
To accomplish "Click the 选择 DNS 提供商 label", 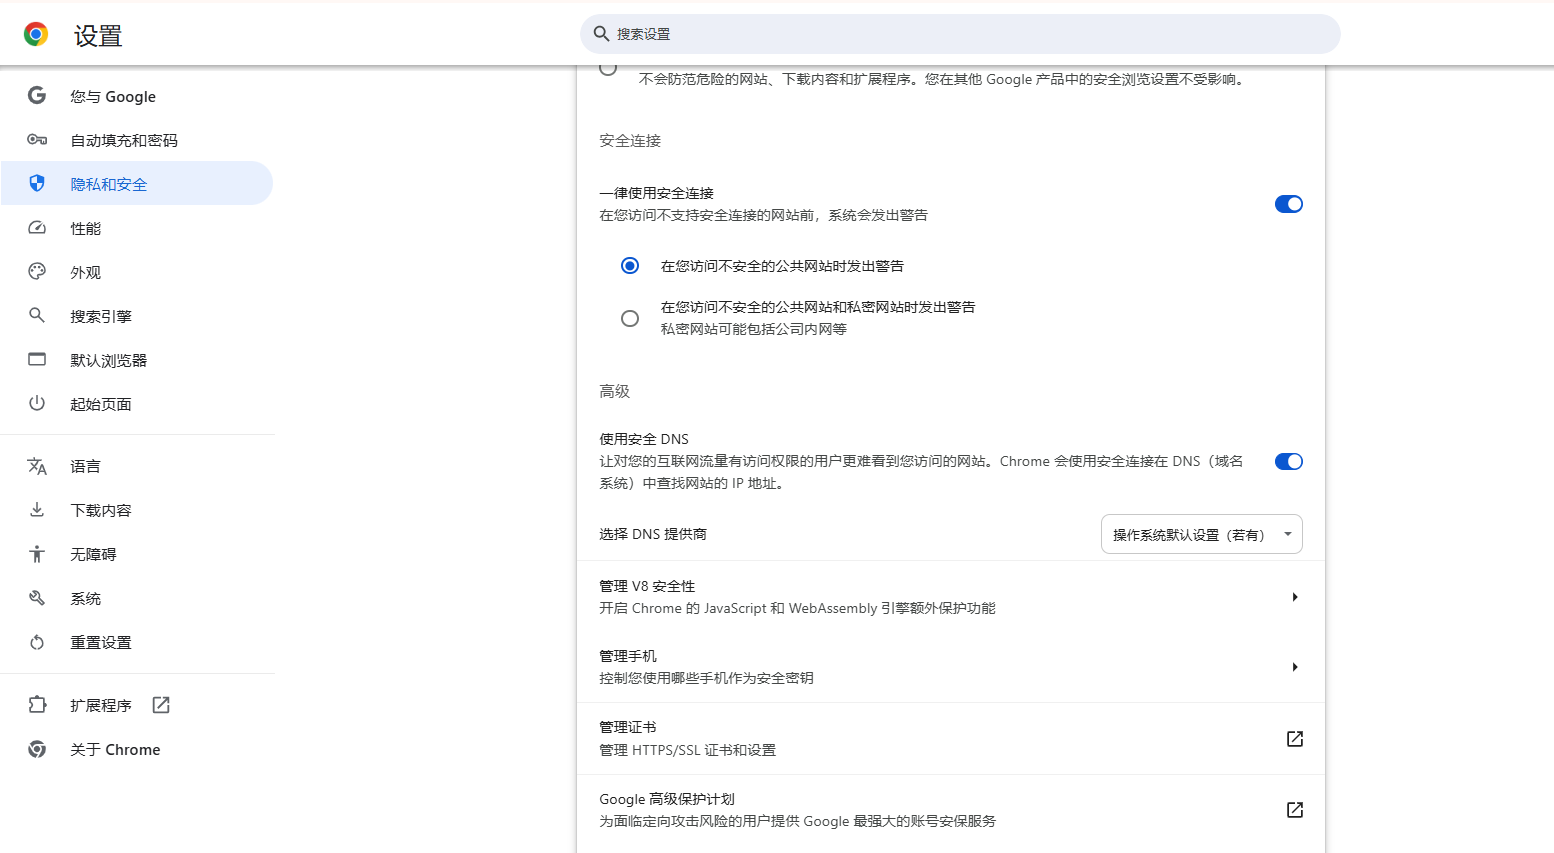I will pos(653,534).
